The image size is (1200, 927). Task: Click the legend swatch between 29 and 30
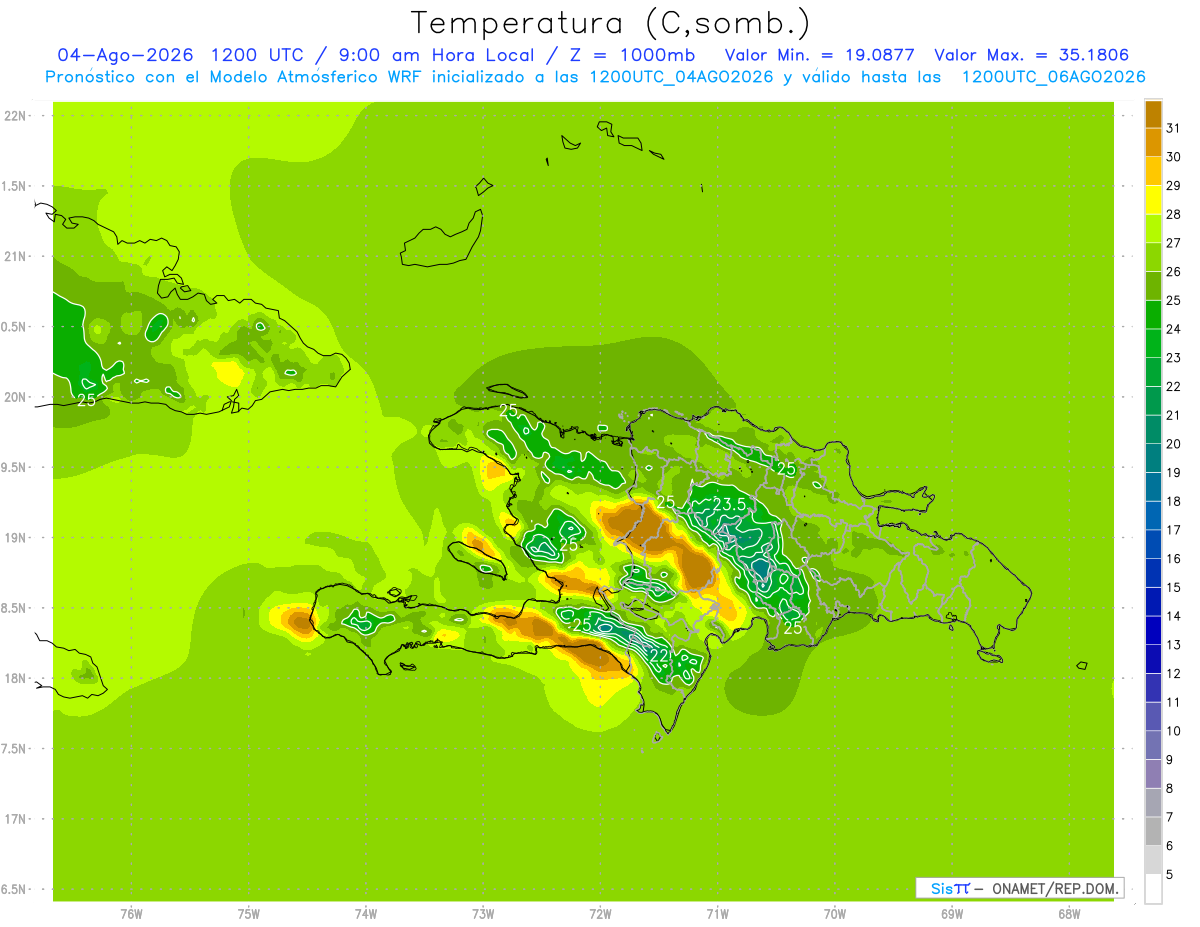pos(1153,171)
